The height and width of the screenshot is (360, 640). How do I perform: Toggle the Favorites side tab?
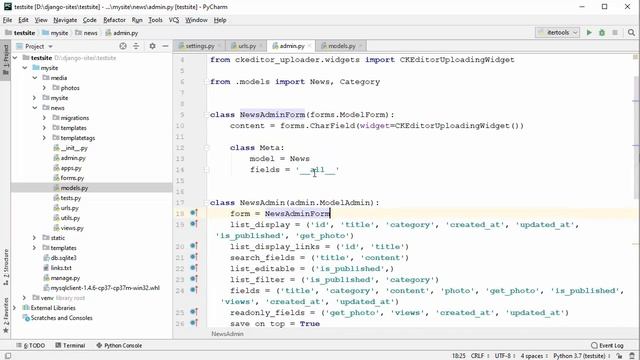6,316
